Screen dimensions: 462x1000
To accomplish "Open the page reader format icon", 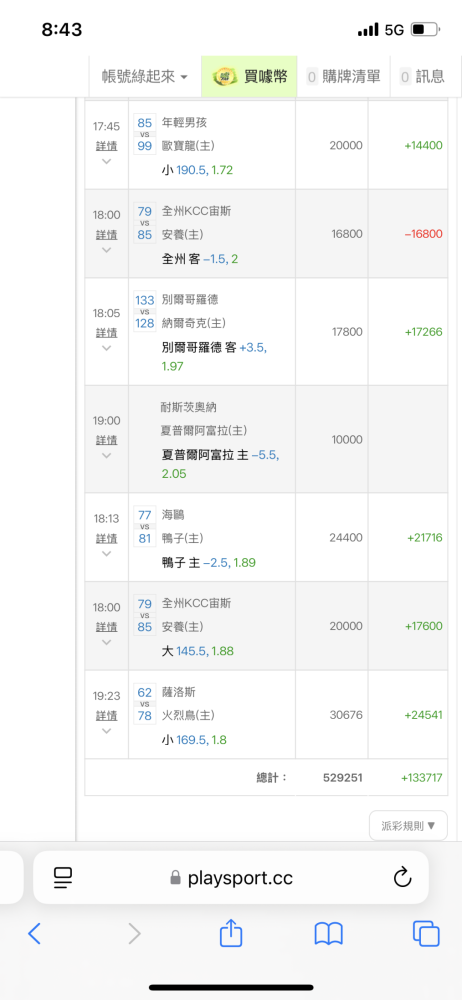I will [x=63, y=878].
